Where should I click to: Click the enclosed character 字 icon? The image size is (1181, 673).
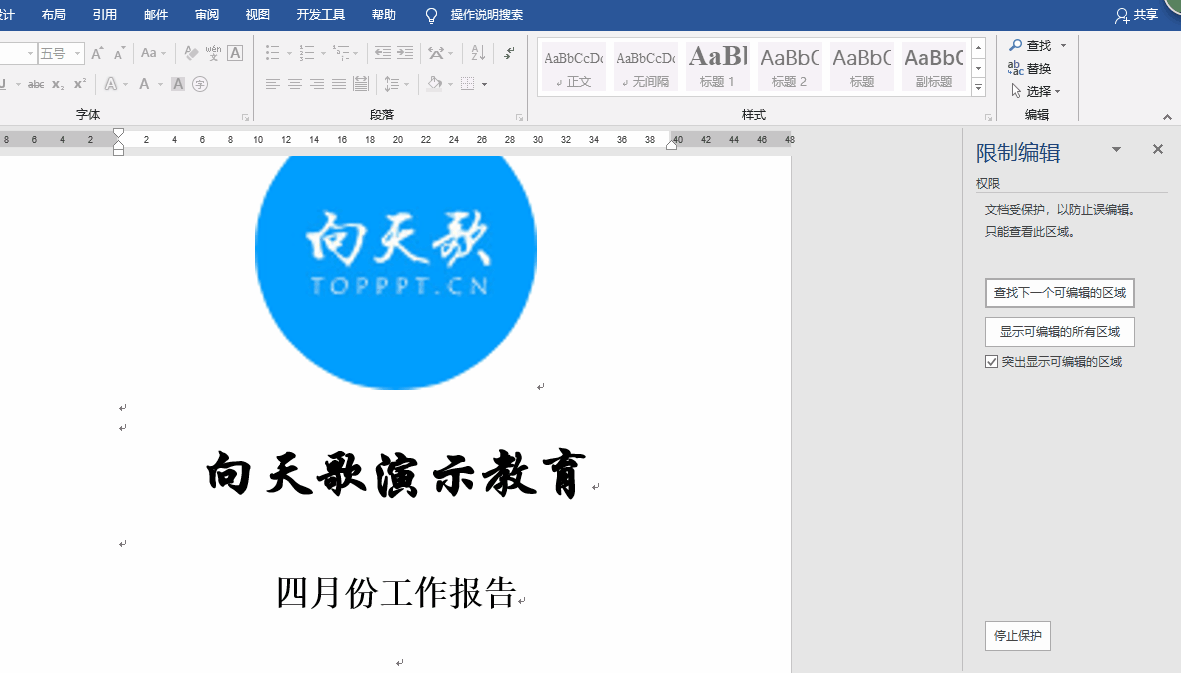(x=200, y=84)
